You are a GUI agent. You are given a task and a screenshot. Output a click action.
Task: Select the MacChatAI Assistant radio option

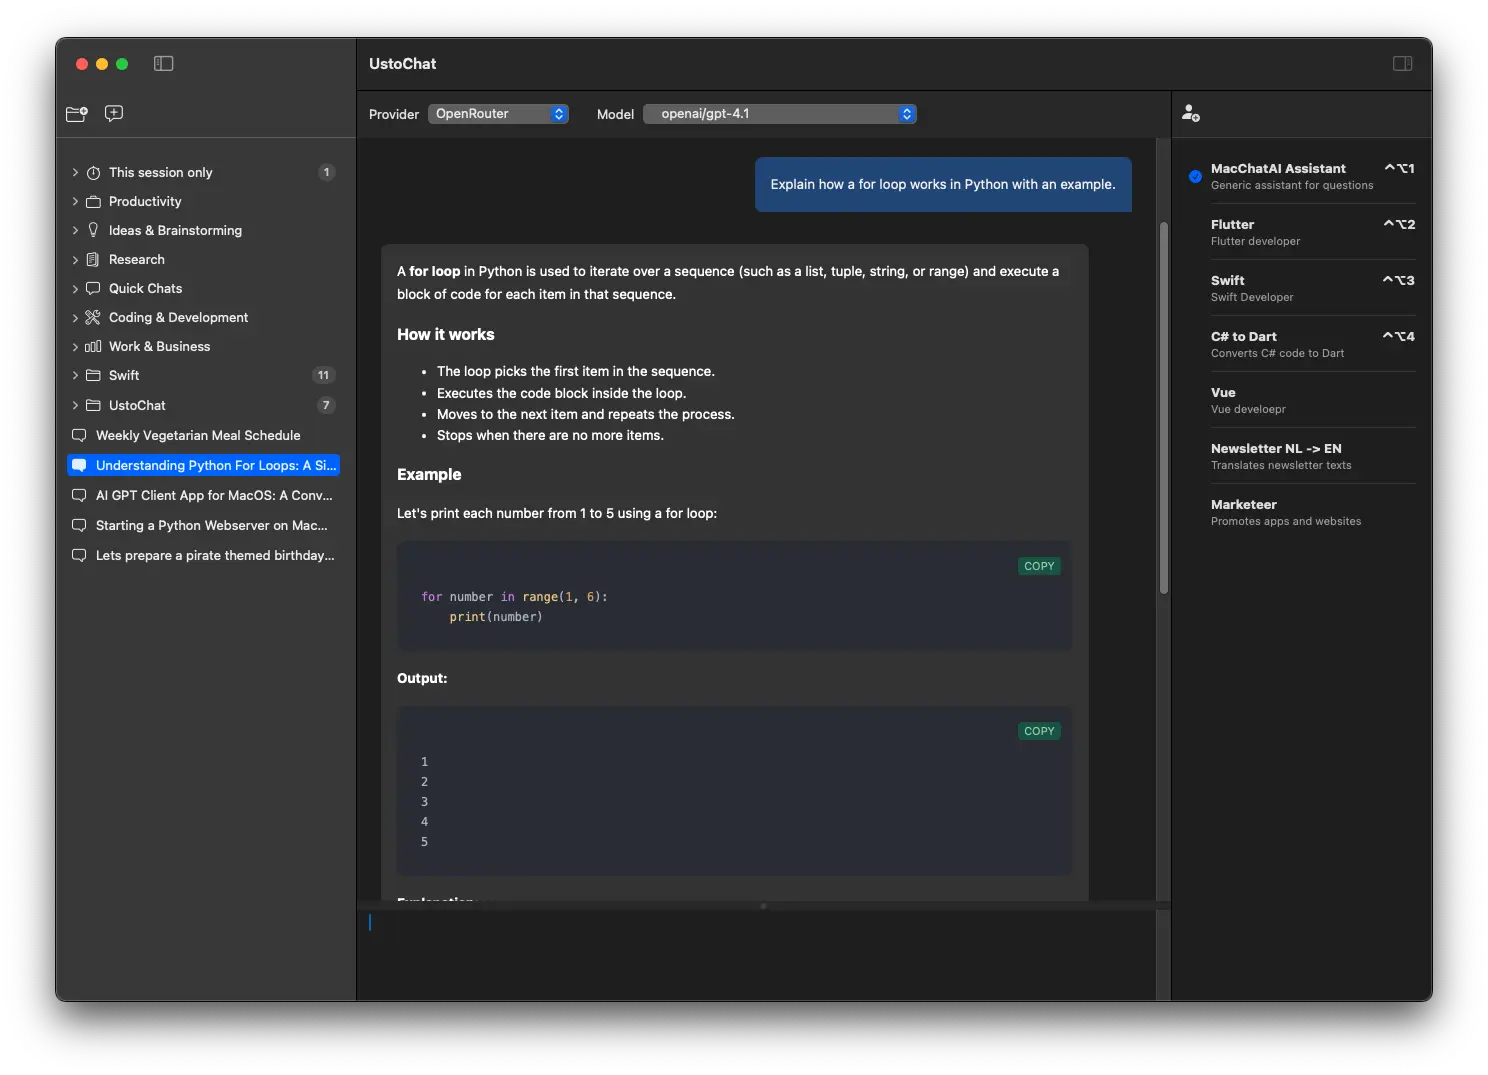(1195, 177)
